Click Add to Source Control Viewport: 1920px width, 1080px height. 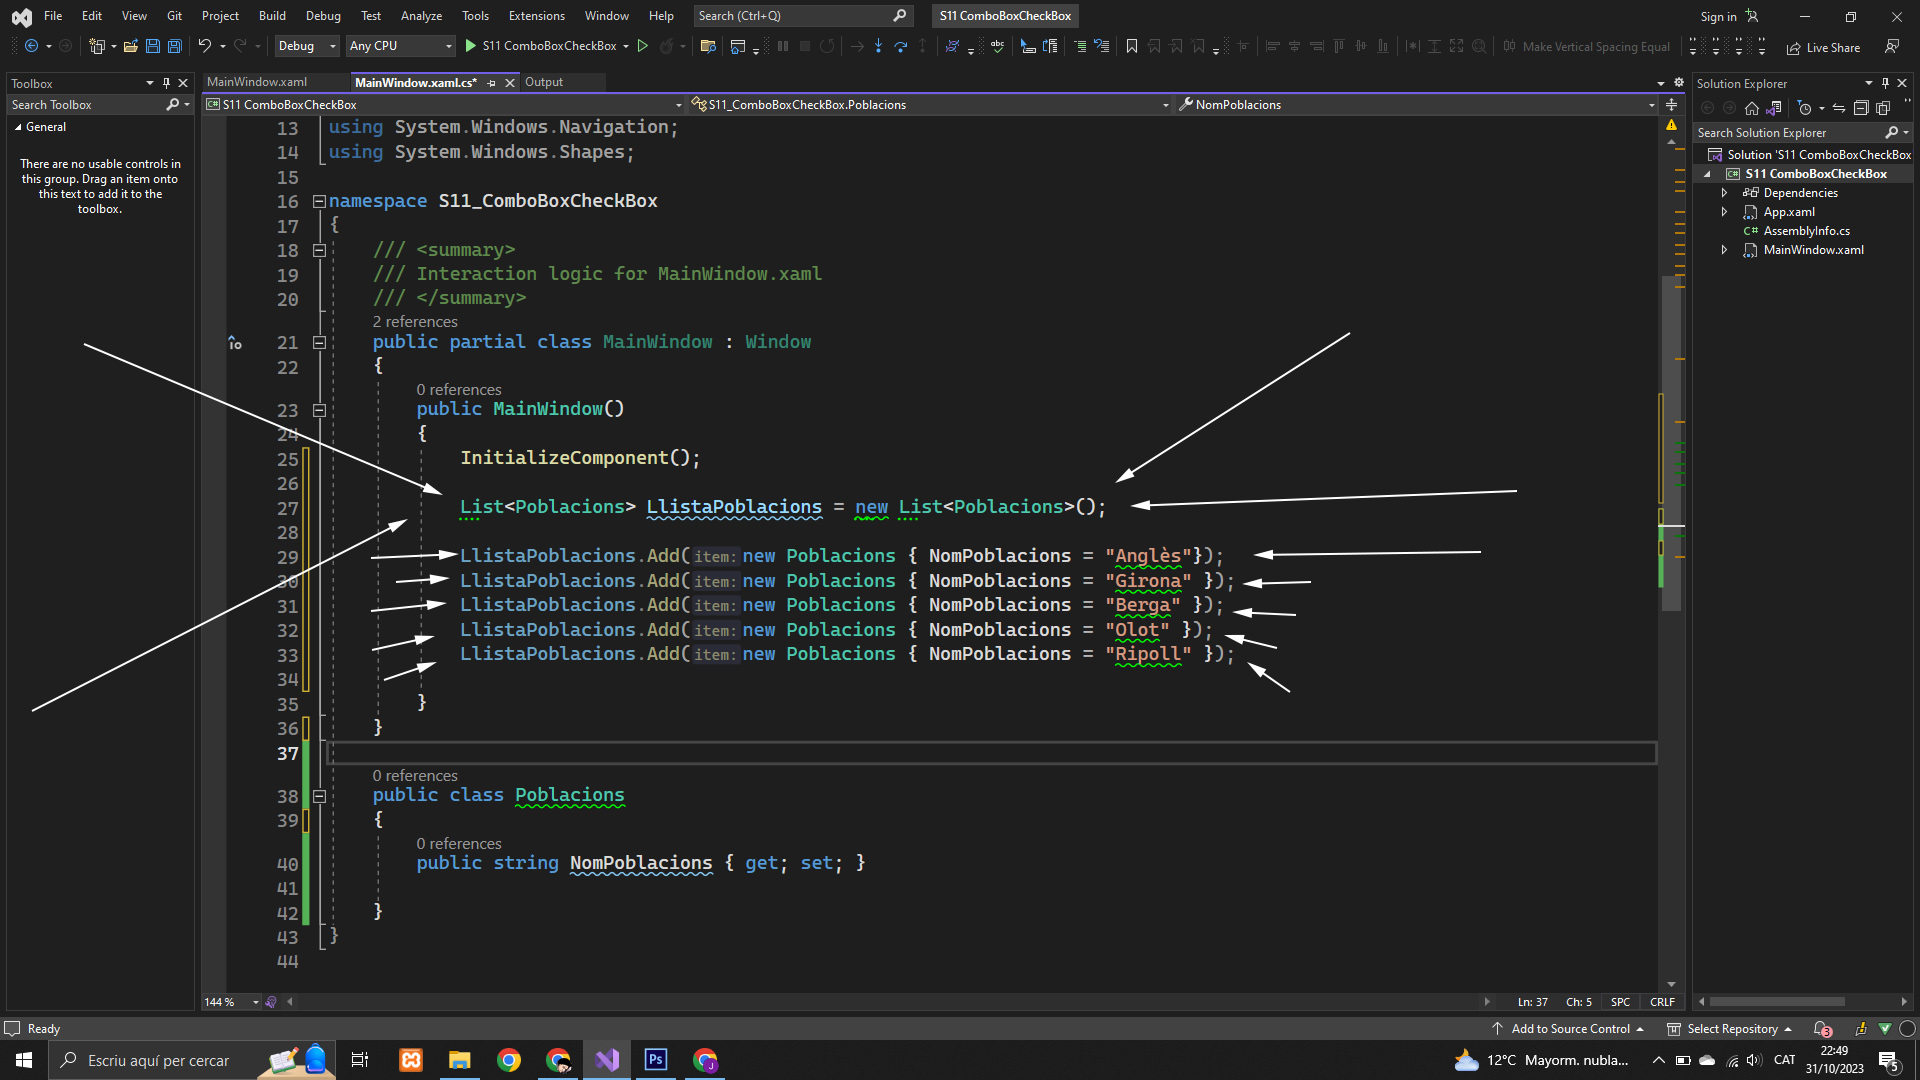(x=1569, y=1029)
